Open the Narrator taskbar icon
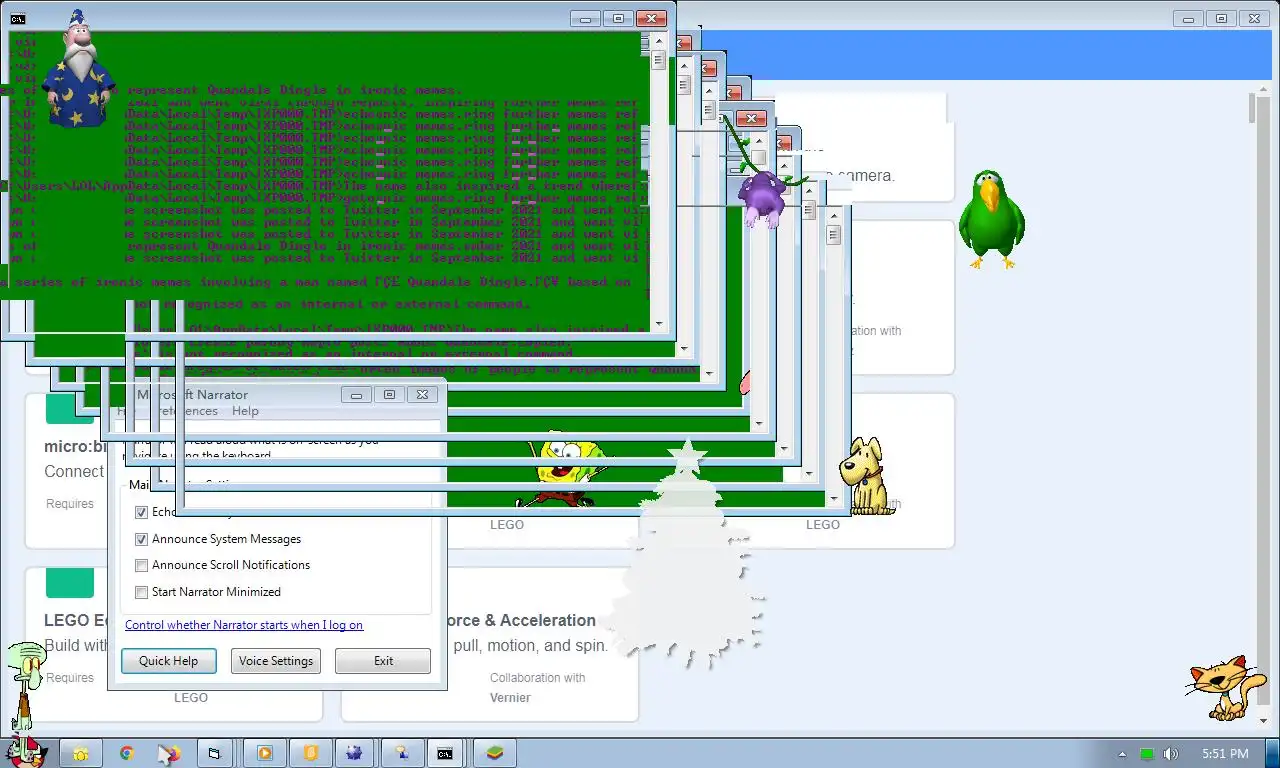The width and height of the screenshot is (1280, 768). (x=402, y=753)
